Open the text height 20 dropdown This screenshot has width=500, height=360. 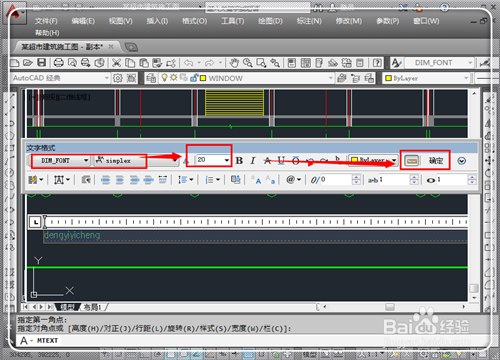pyautogui.click(x=227, y=160)
